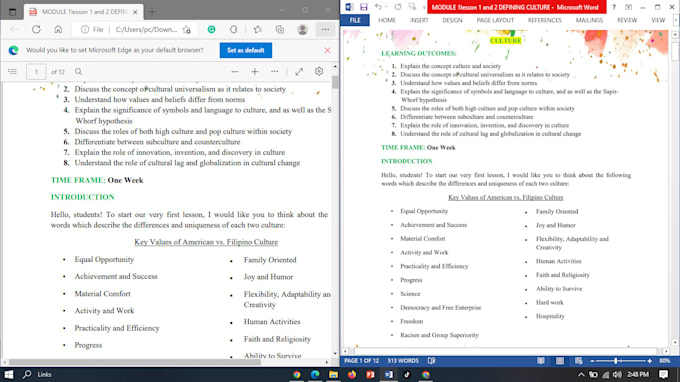The image size is (680, 382).
Task: Open Word proofing status icon
Action: [432, 361]
